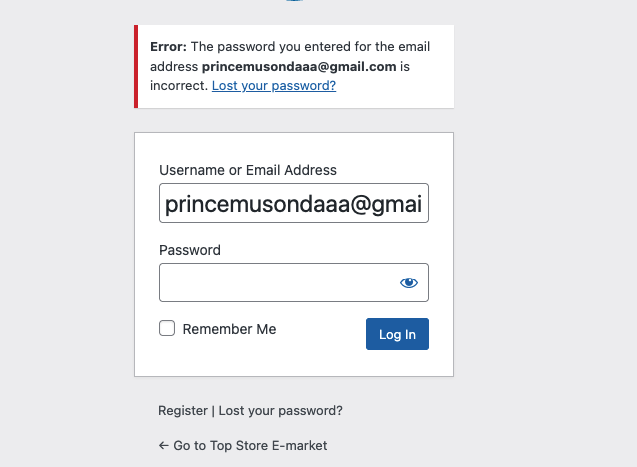This screenshot has width=637, height=467.
Task: Show password using the eye icon
Action: pyautogui.click(x=409, y=283)
